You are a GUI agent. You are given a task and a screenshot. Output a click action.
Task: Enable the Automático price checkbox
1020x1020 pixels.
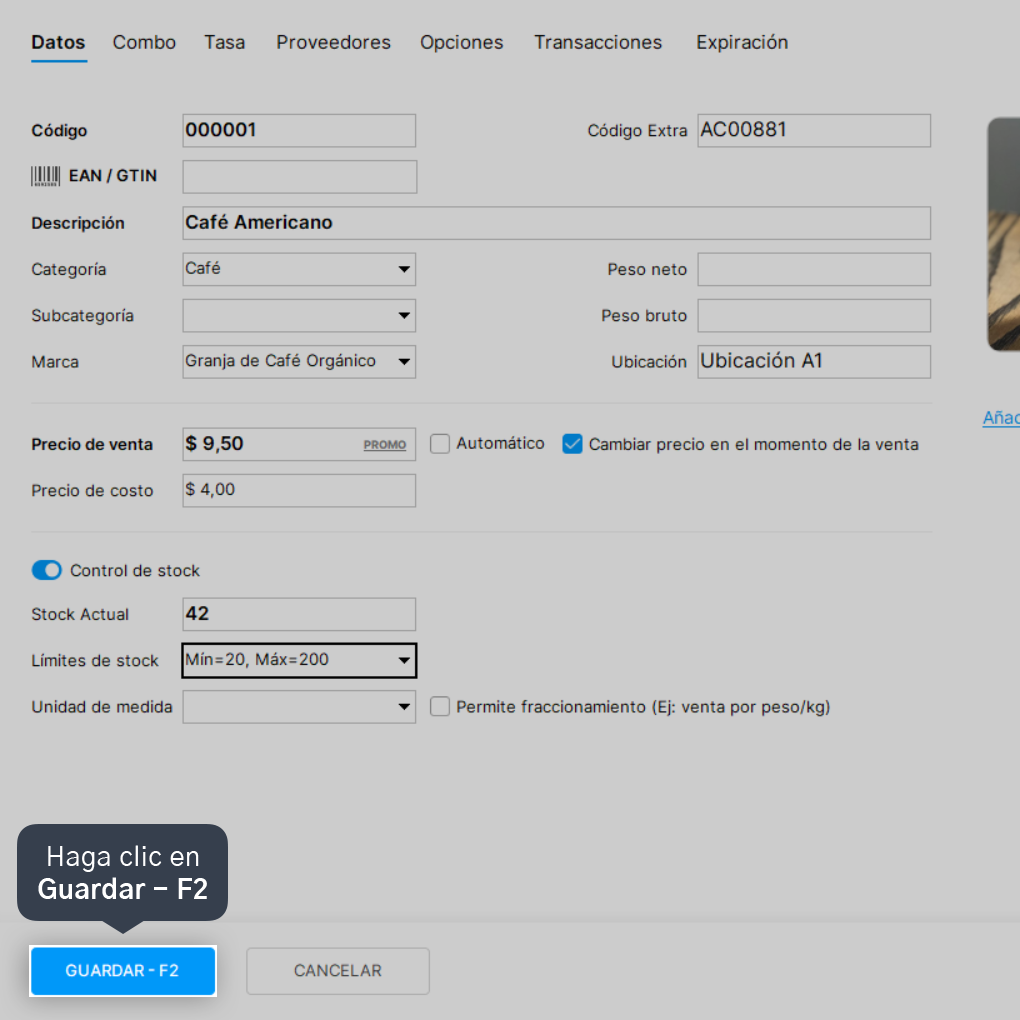[x=440, y=444]
